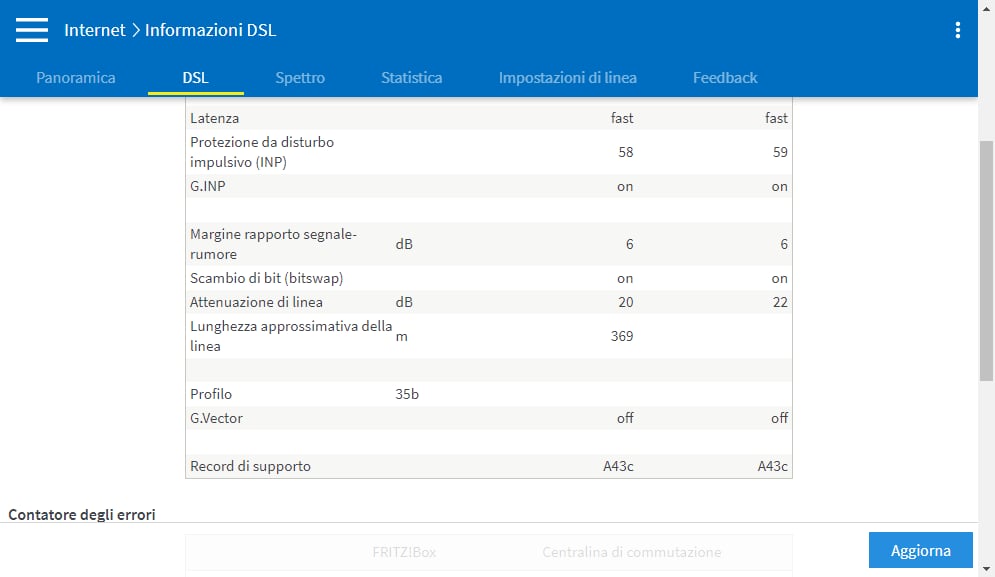Open the three-dot options menu

click(958, 30)
